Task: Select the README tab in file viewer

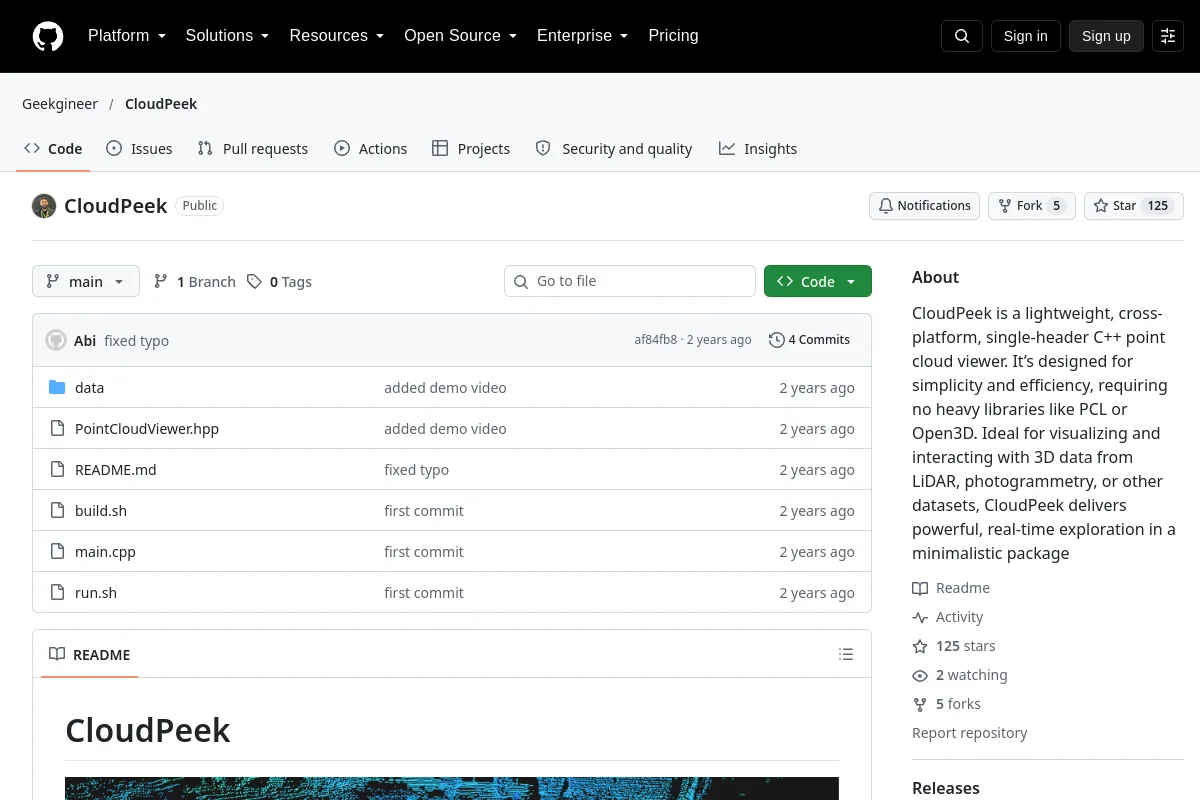Action: [90, 655]
